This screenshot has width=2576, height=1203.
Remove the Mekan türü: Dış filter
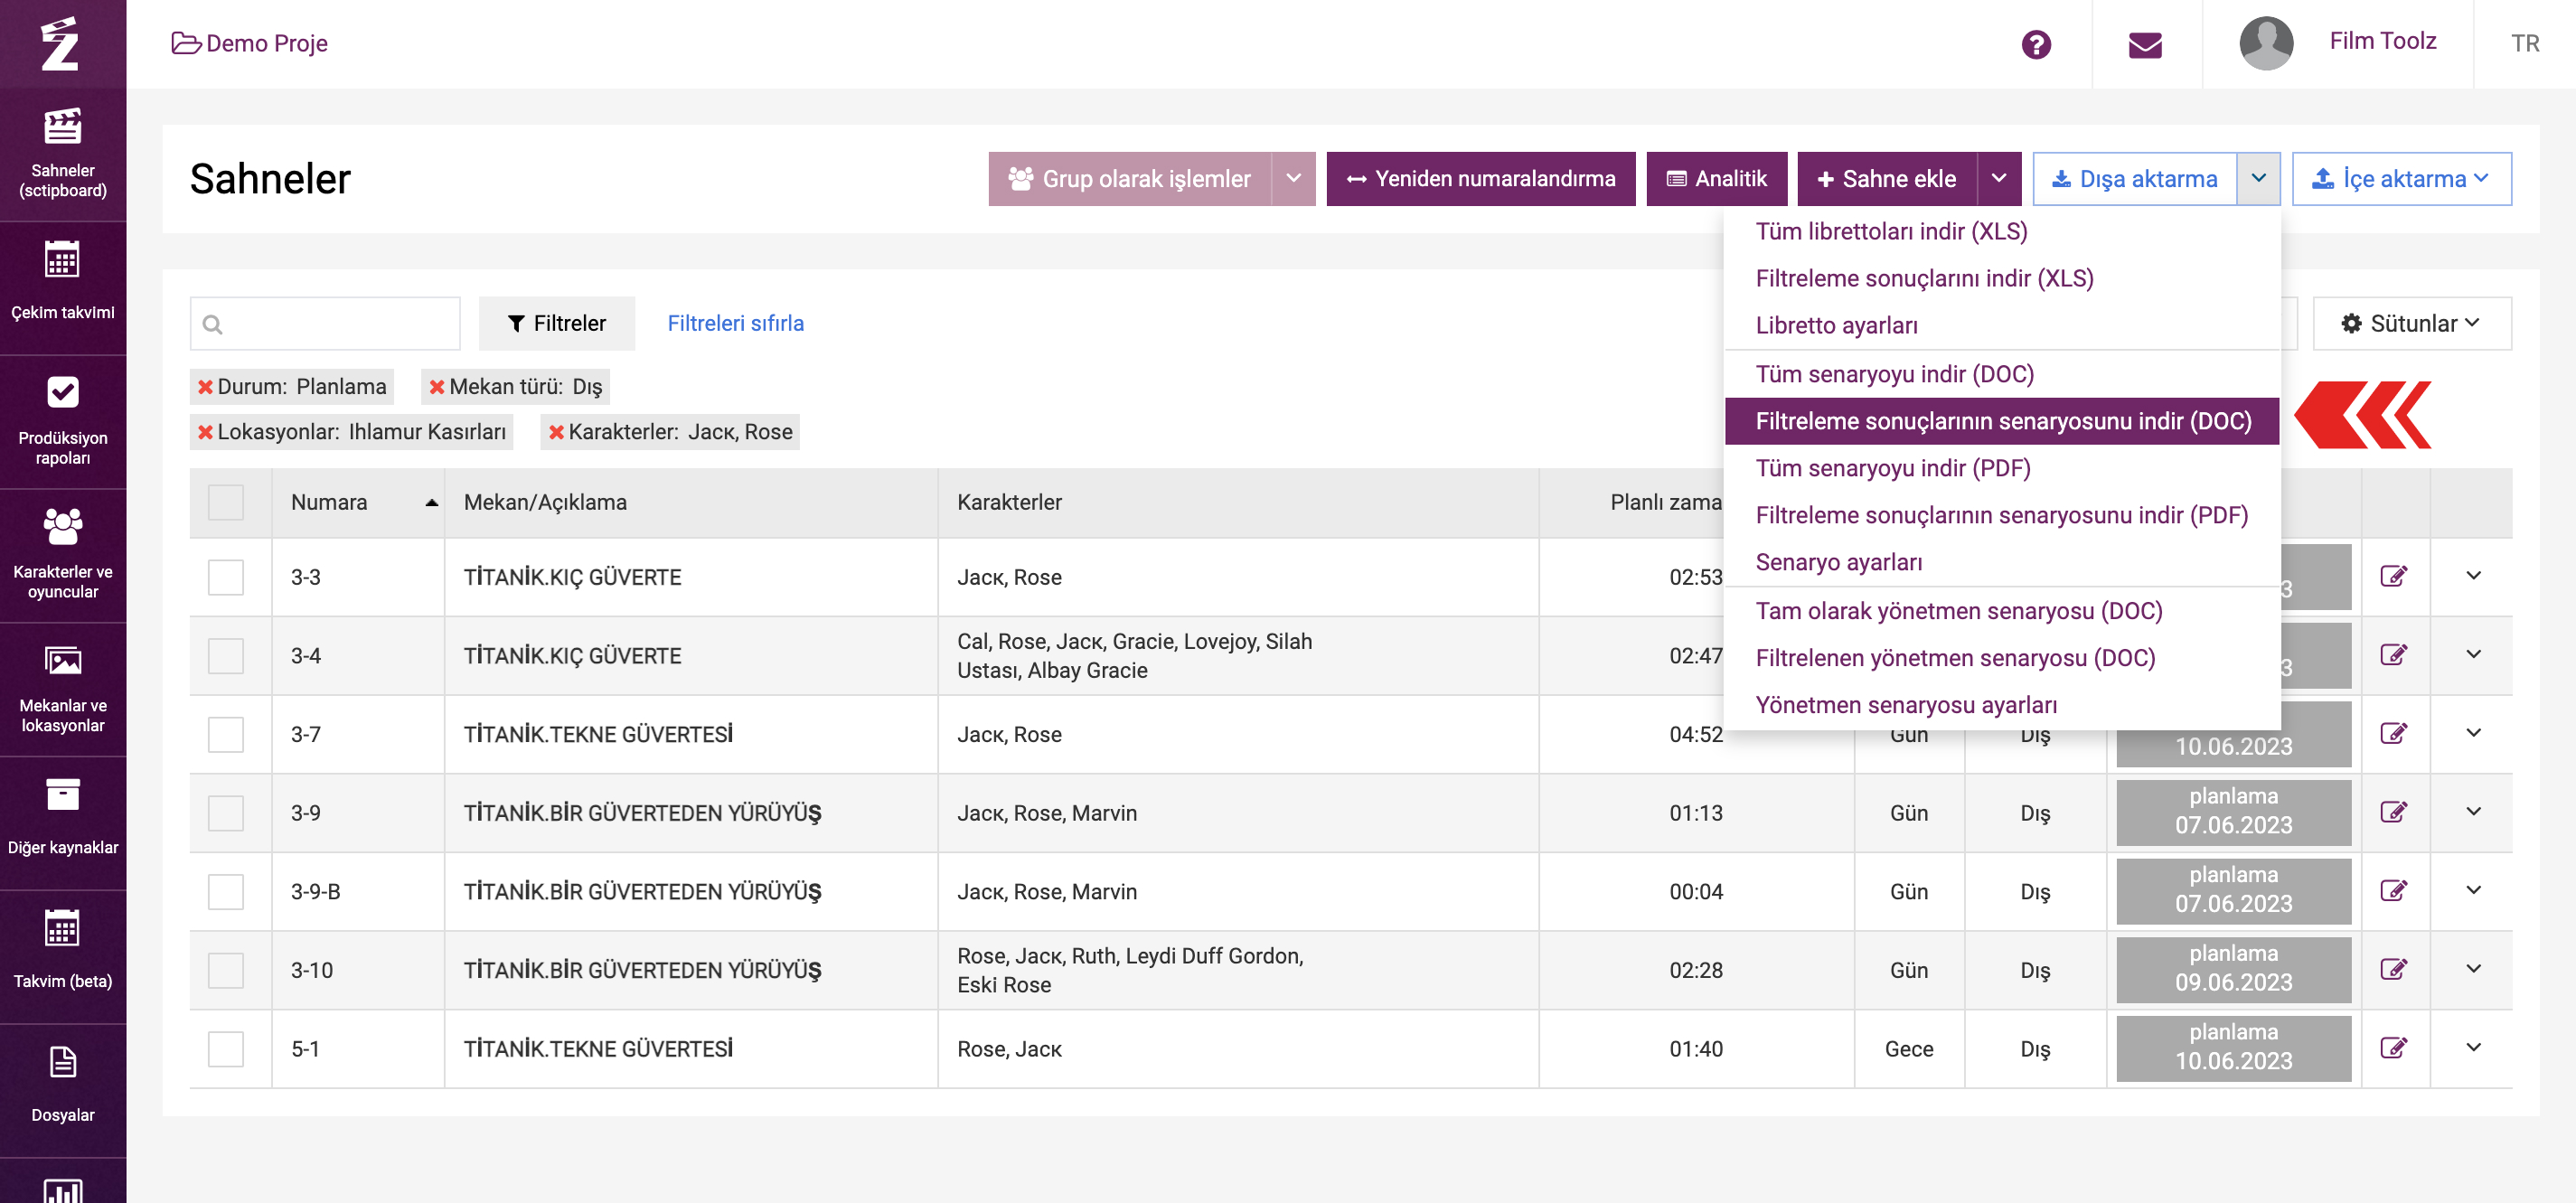point(436,387)
